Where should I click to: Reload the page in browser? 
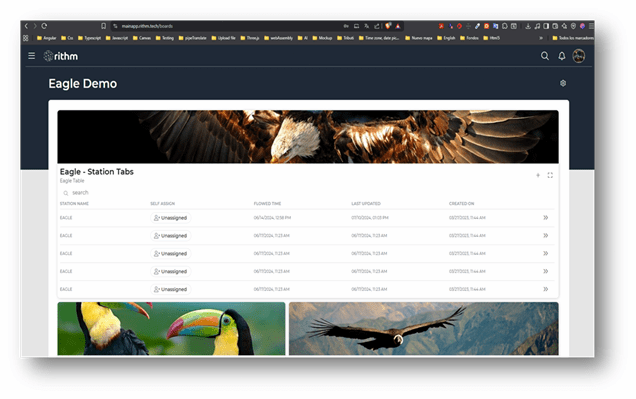click(x=44, y=26)
